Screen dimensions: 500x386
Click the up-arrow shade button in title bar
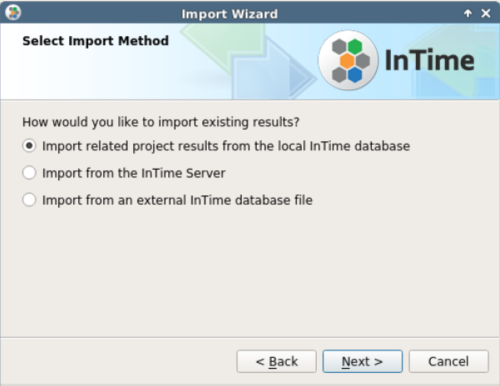[x=468, y=13]
